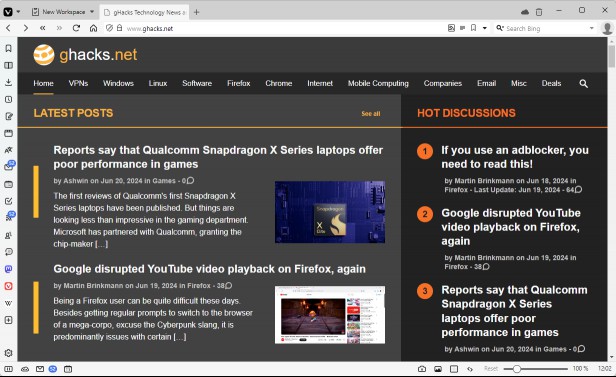Open the user profile avatar
Screen dimensions: 616x377
pos(607,28)
